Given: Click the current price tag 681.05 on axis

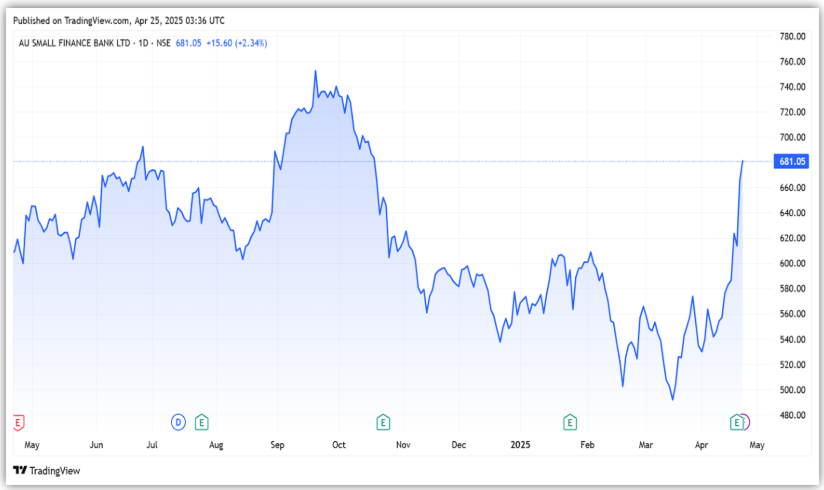Looking at the screenshot, I should [x=791, y=161].
